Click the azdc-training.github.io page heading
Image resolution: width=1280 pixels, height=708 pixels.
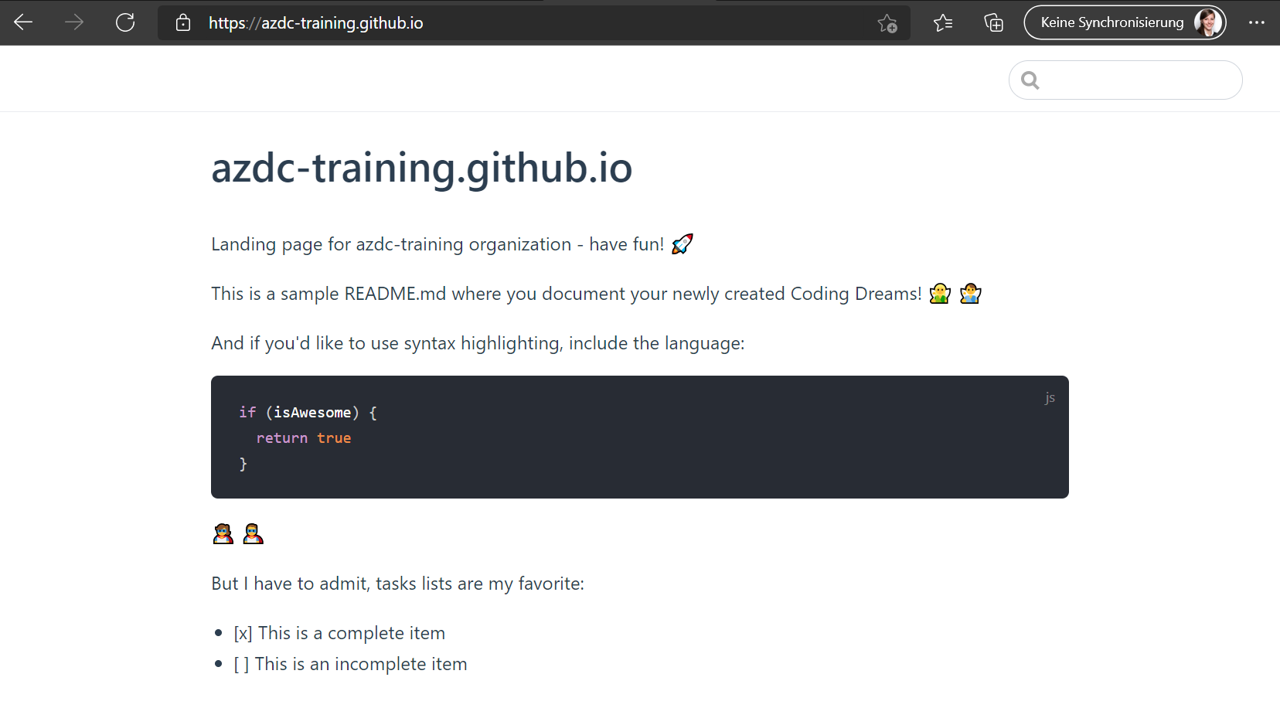click(x=421, y=167)
